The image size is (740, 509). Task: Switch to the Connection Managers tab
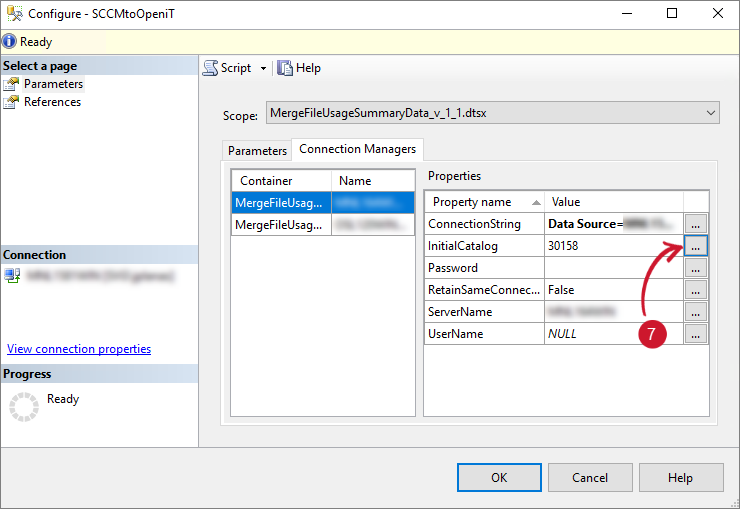pos(357,149)
